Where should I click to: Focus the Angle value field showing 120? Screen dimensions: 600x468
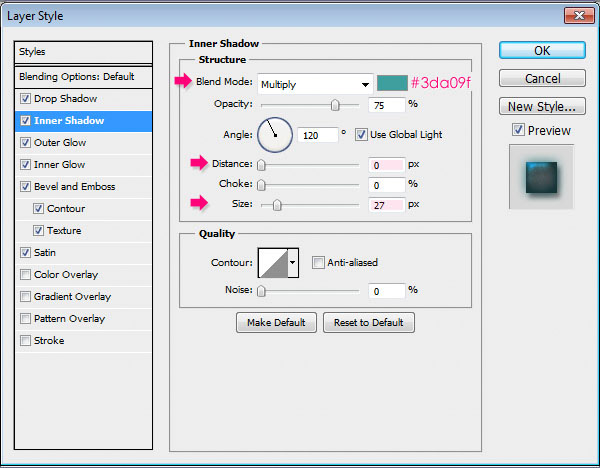[x=318, y=135]
